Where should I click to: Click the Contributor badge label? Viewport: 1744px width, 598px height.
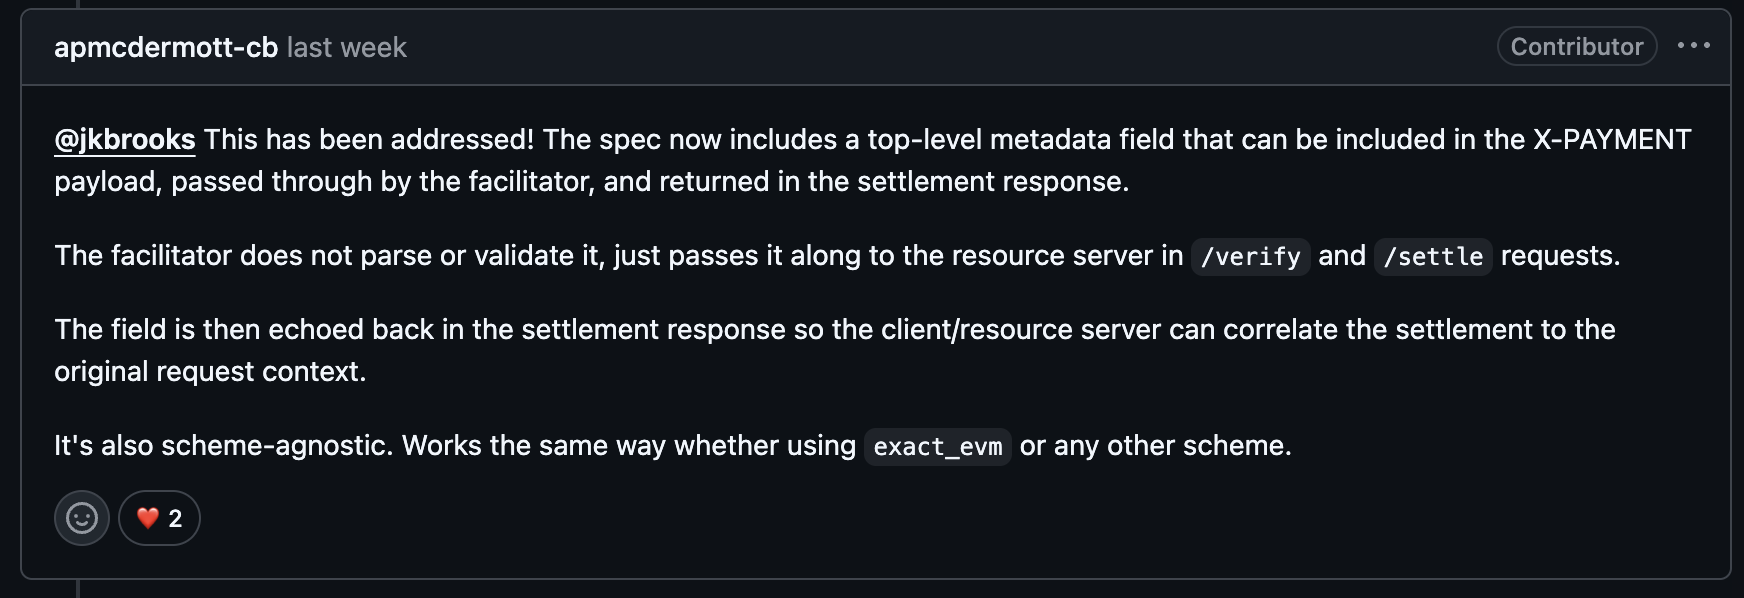(x=1576, y=46)
